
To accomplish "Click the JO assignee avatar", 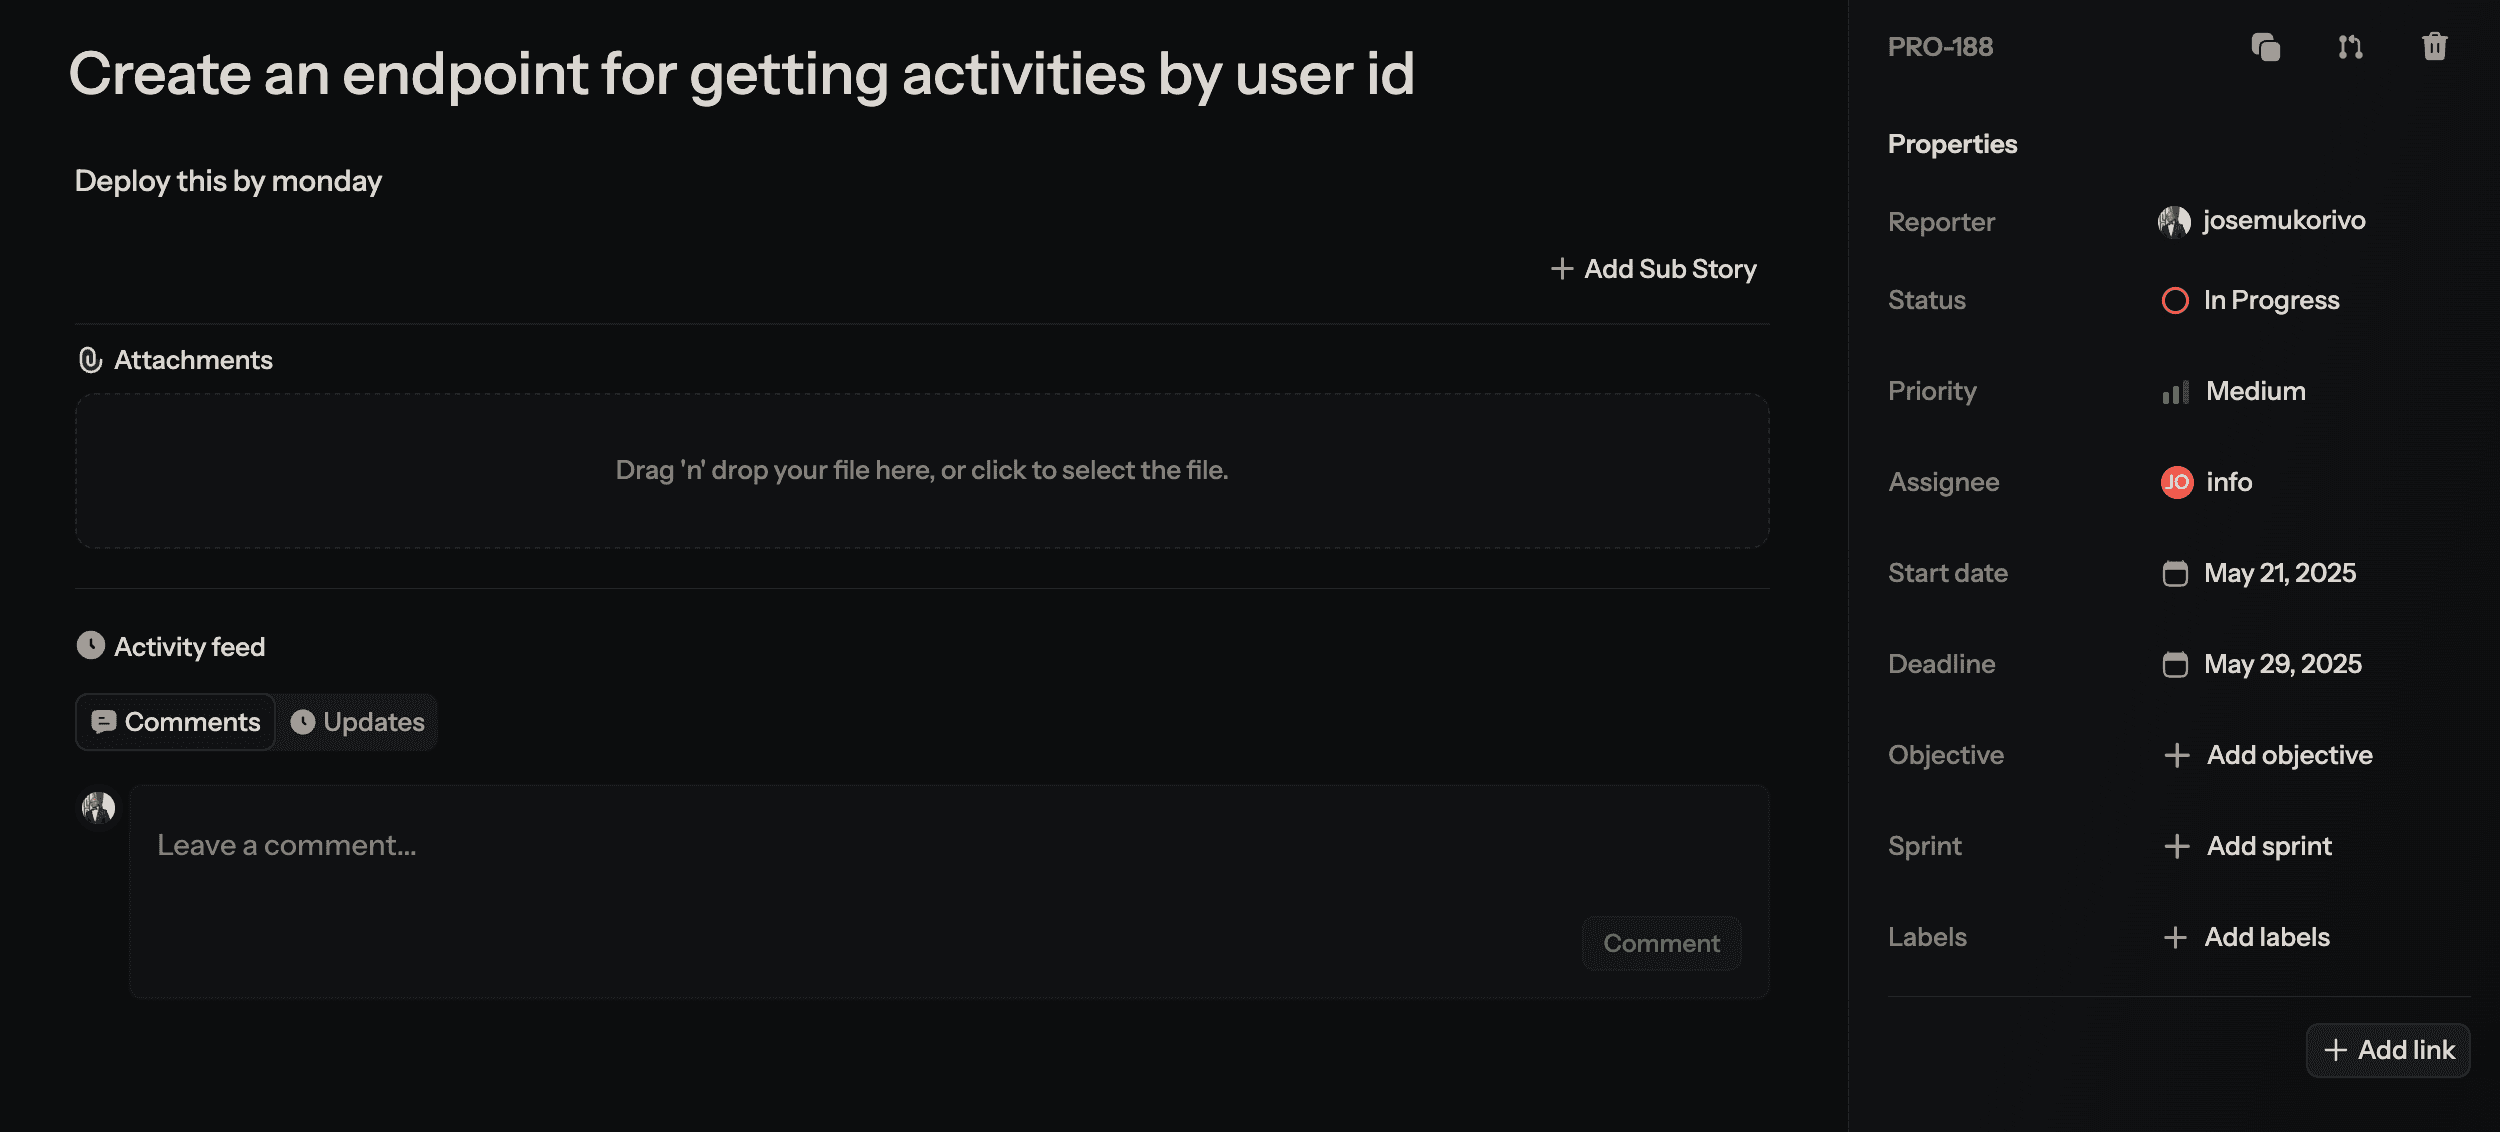I will 2178,482.
